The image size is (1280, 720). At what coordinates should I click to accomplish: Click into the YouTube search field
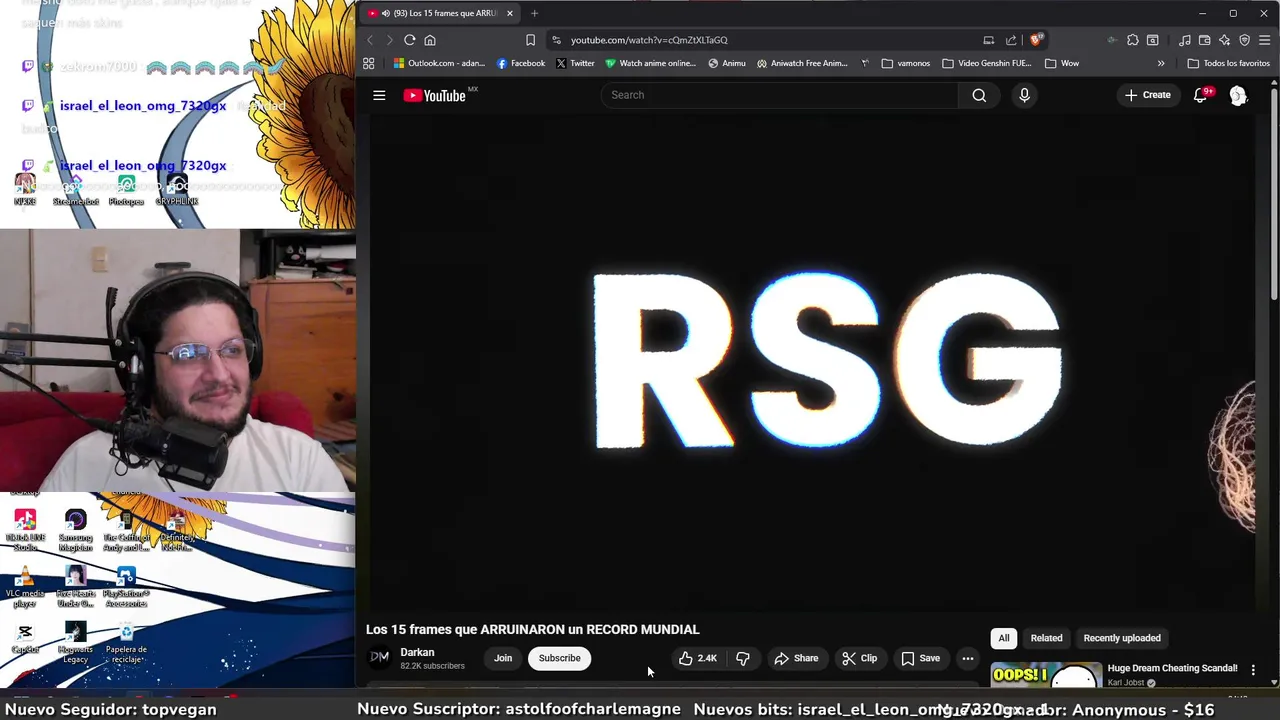click(x=780, y=95)
